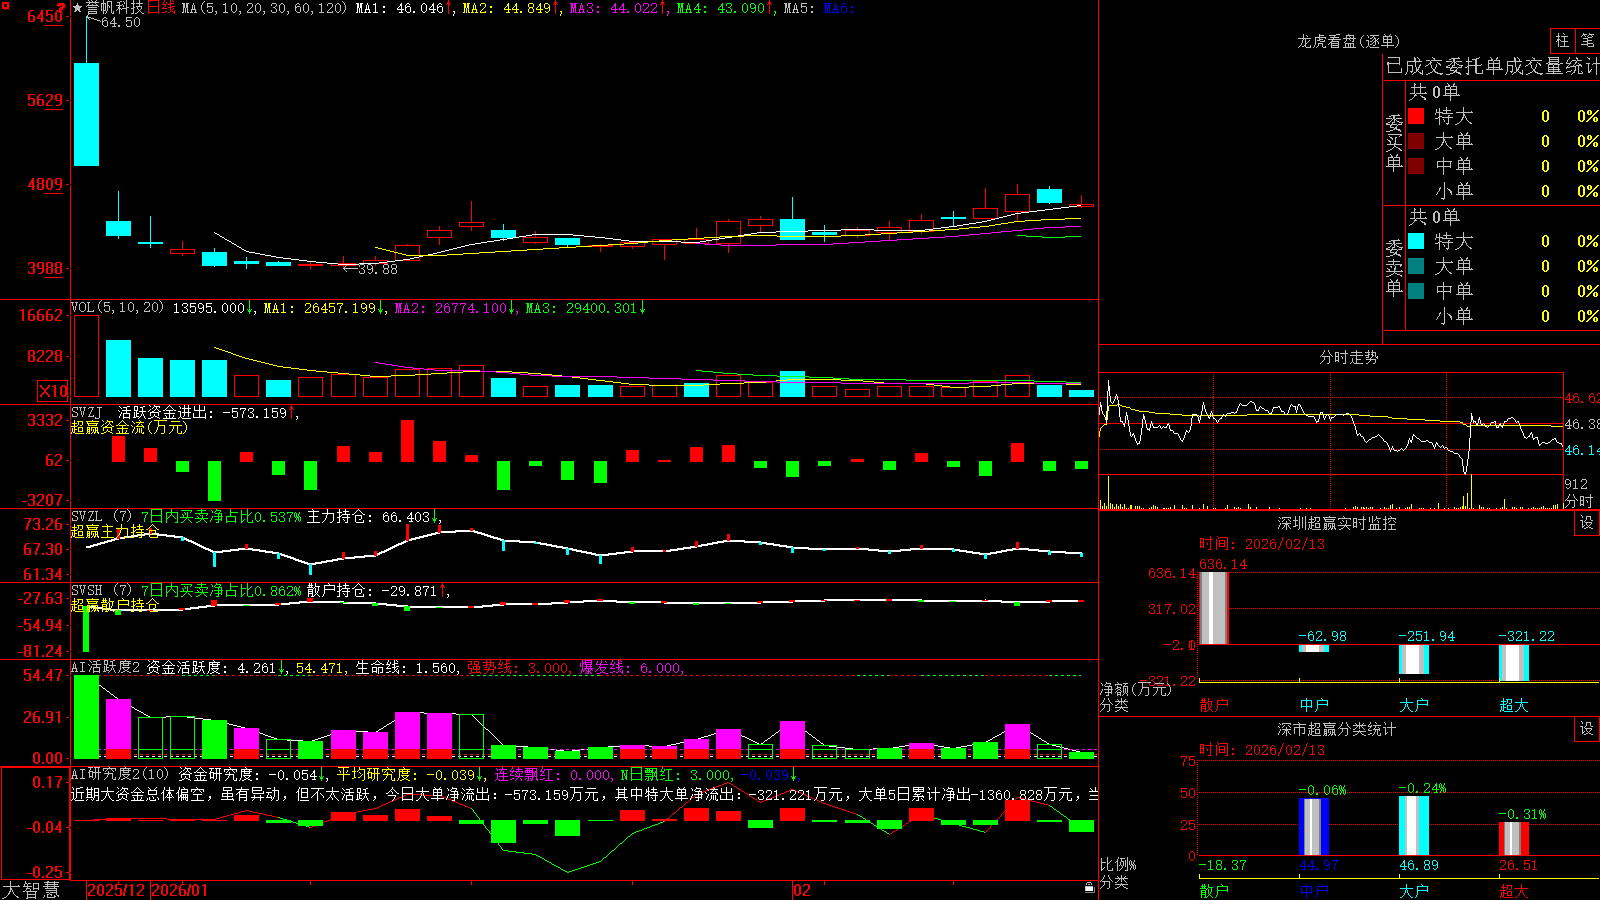The height and width of the screenshot is (900, 1600).
Task: Click the red 特大 buy-order color swatch
Action: (x=1416, y=116)
